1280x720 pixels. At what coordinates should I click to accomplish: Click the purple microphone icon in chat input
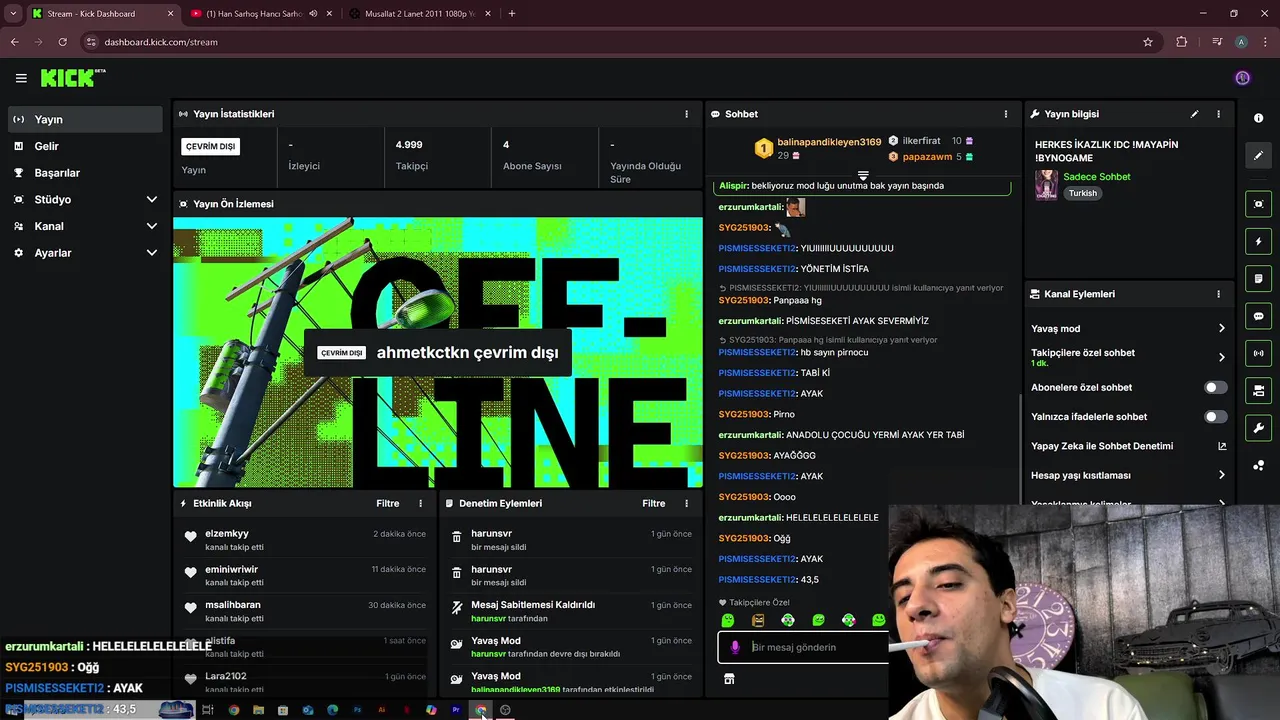point(735,647)
